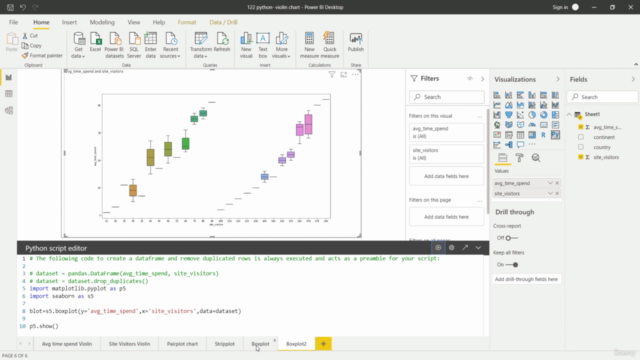640x360 pixels.
Task: Save the file from title bar
Action: [x=10, y=7]
